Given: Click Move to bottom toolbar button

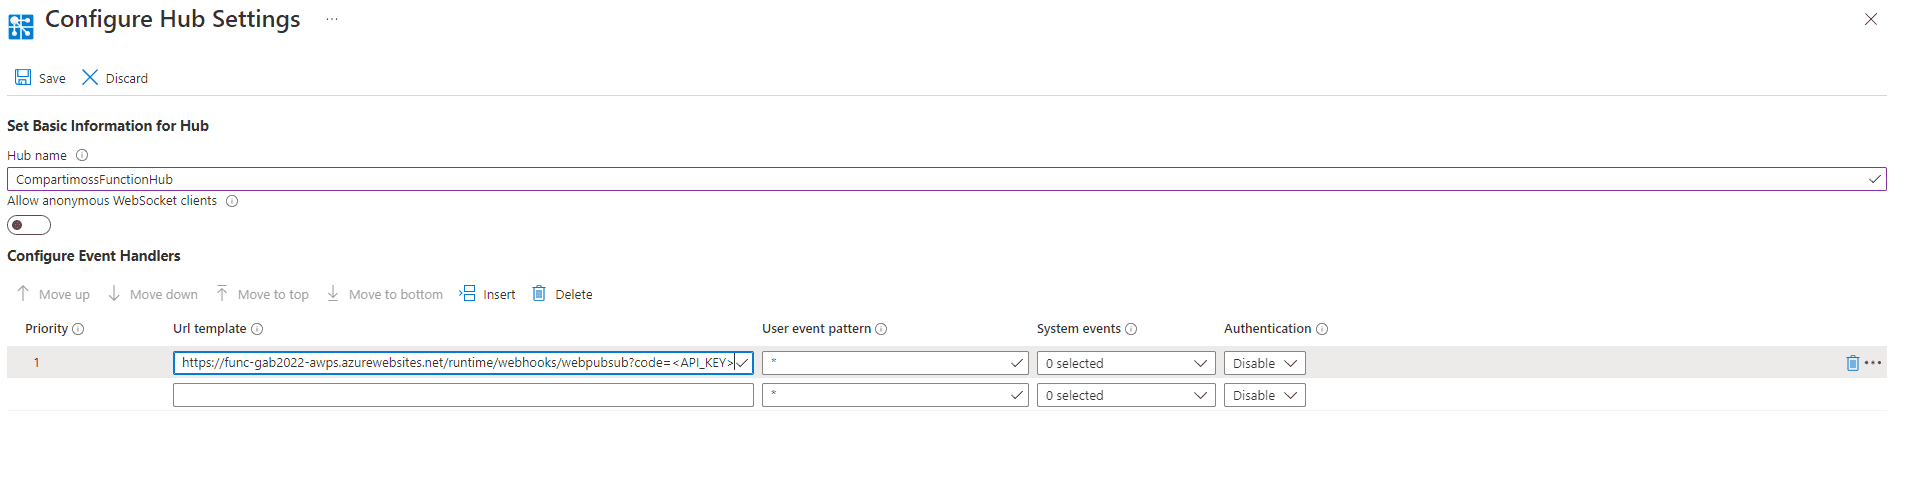Looking at the screenshot, I should click(x=385, y=294).
